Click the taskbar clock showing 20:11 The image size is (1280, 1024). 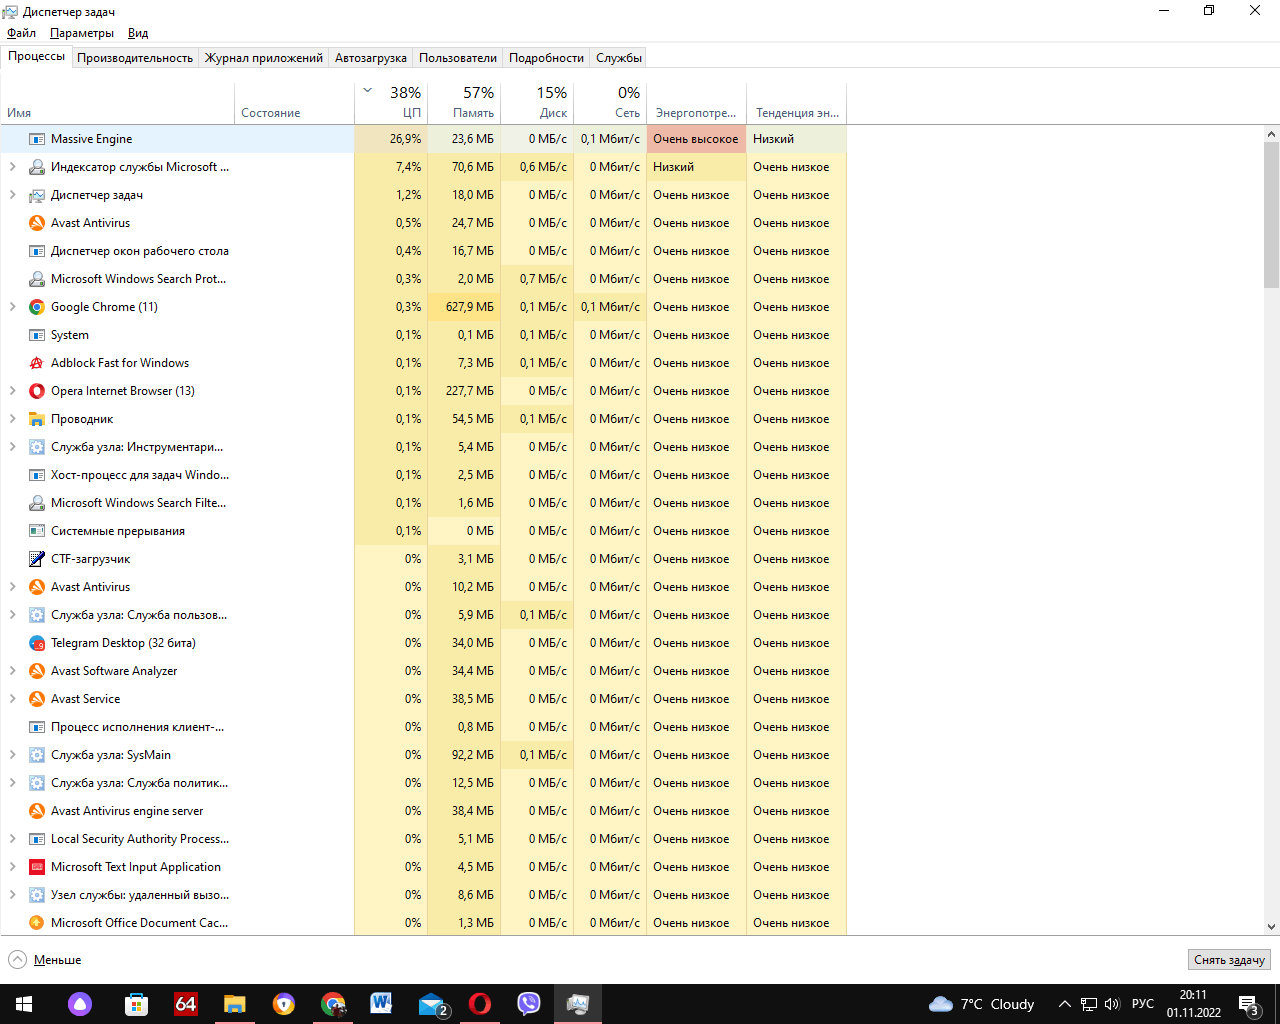pos(1193,1004)
